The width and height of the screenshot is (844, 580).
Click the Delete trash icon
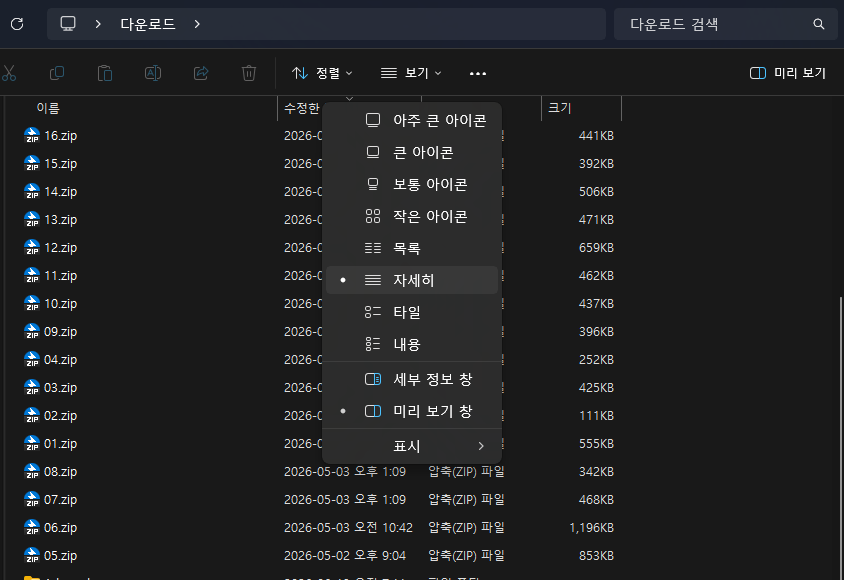(x=249, y=73)
